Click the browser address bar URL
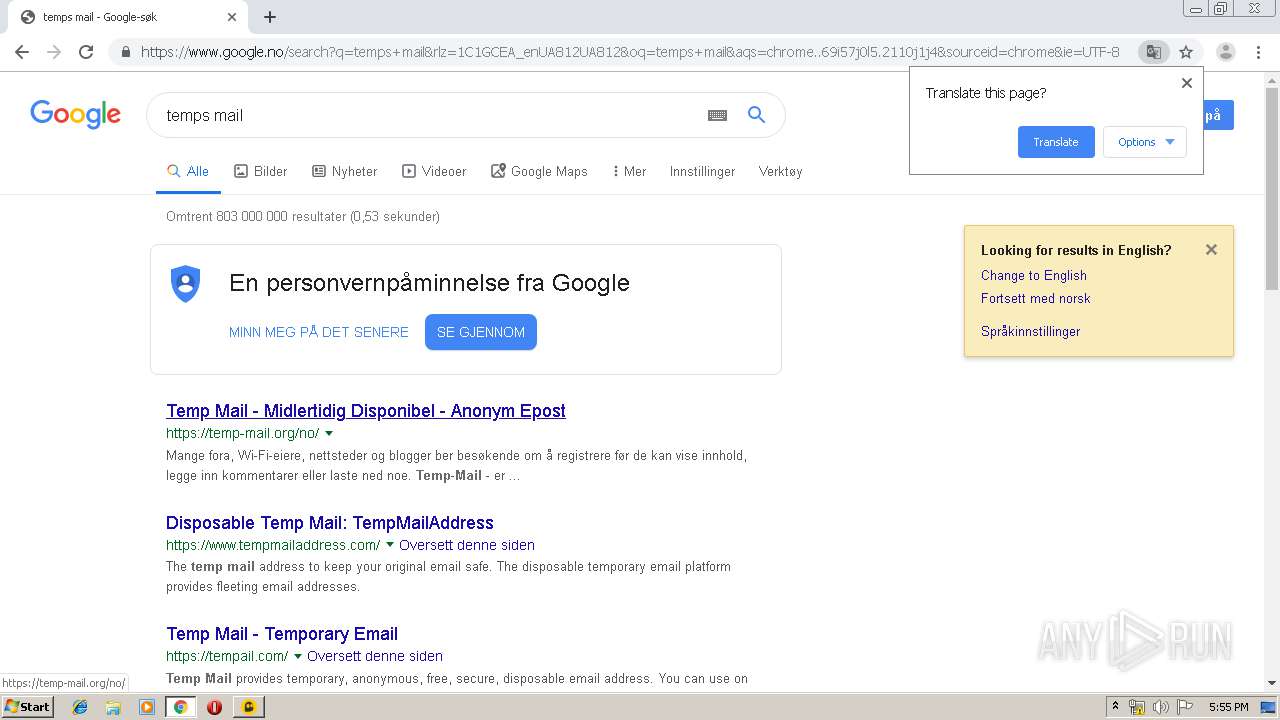 pos(630,52)
